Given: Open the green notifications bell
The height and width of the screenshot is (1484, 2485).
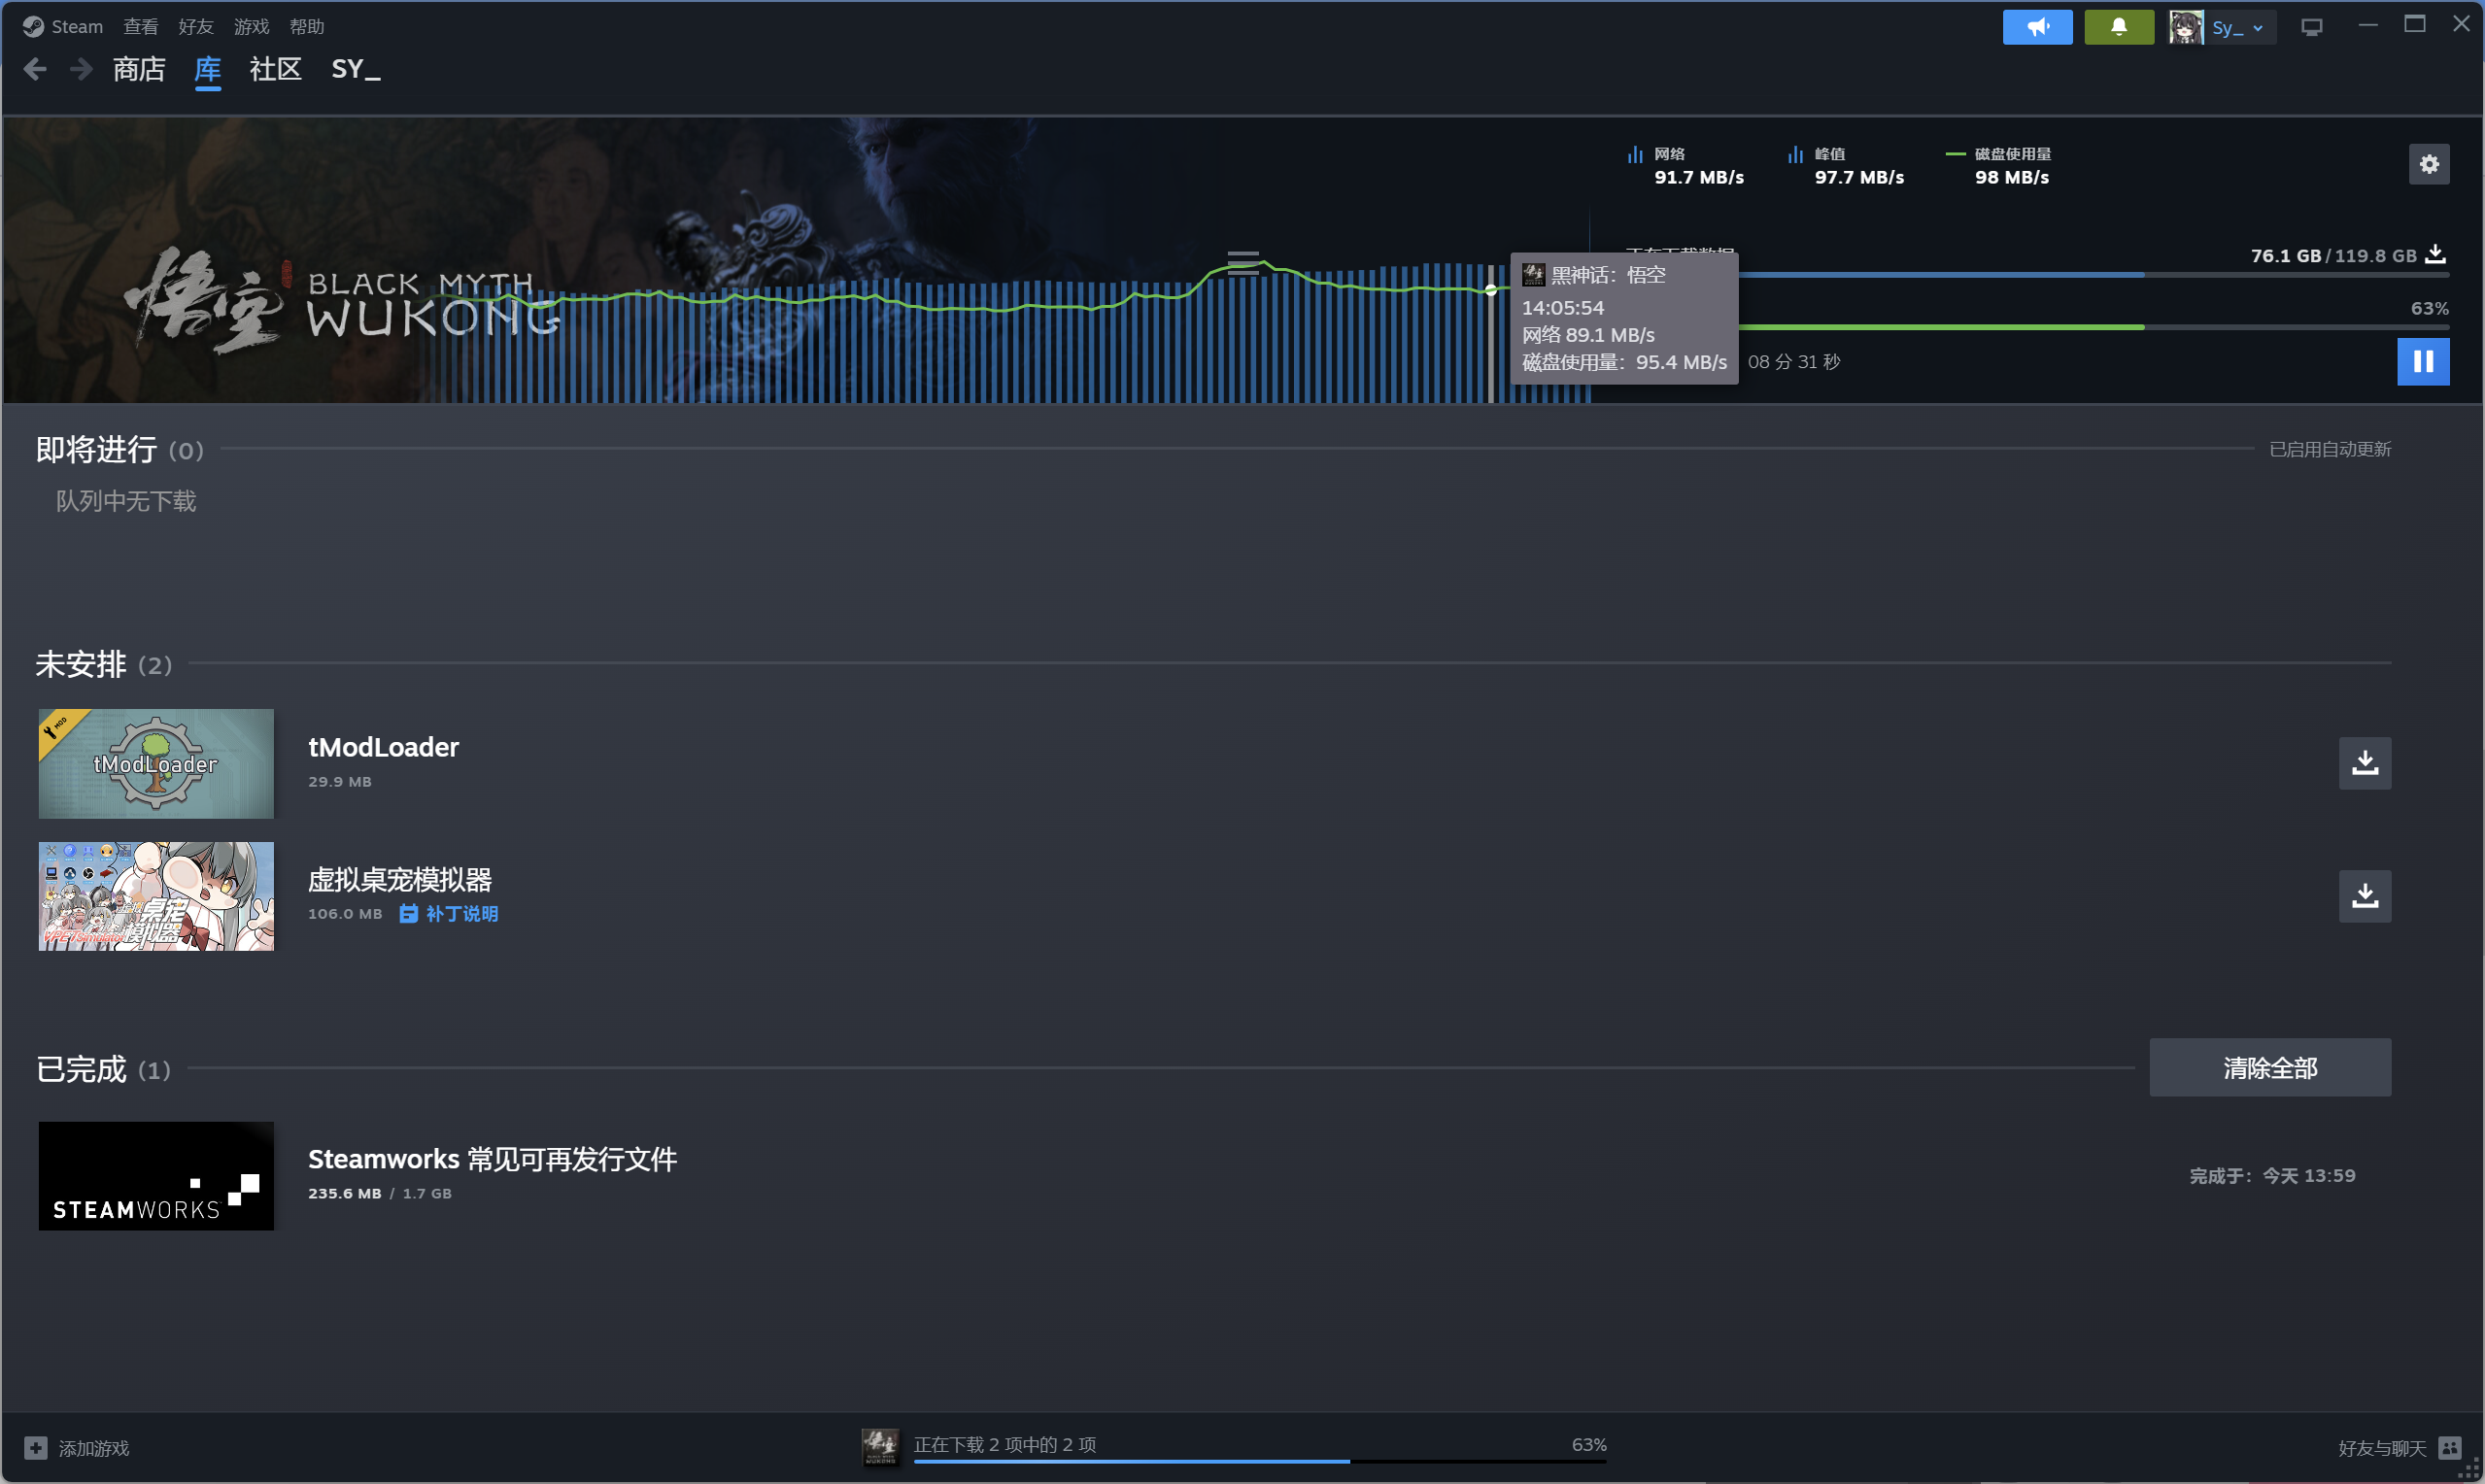Looking at the screenshot, I should 2118,27.
